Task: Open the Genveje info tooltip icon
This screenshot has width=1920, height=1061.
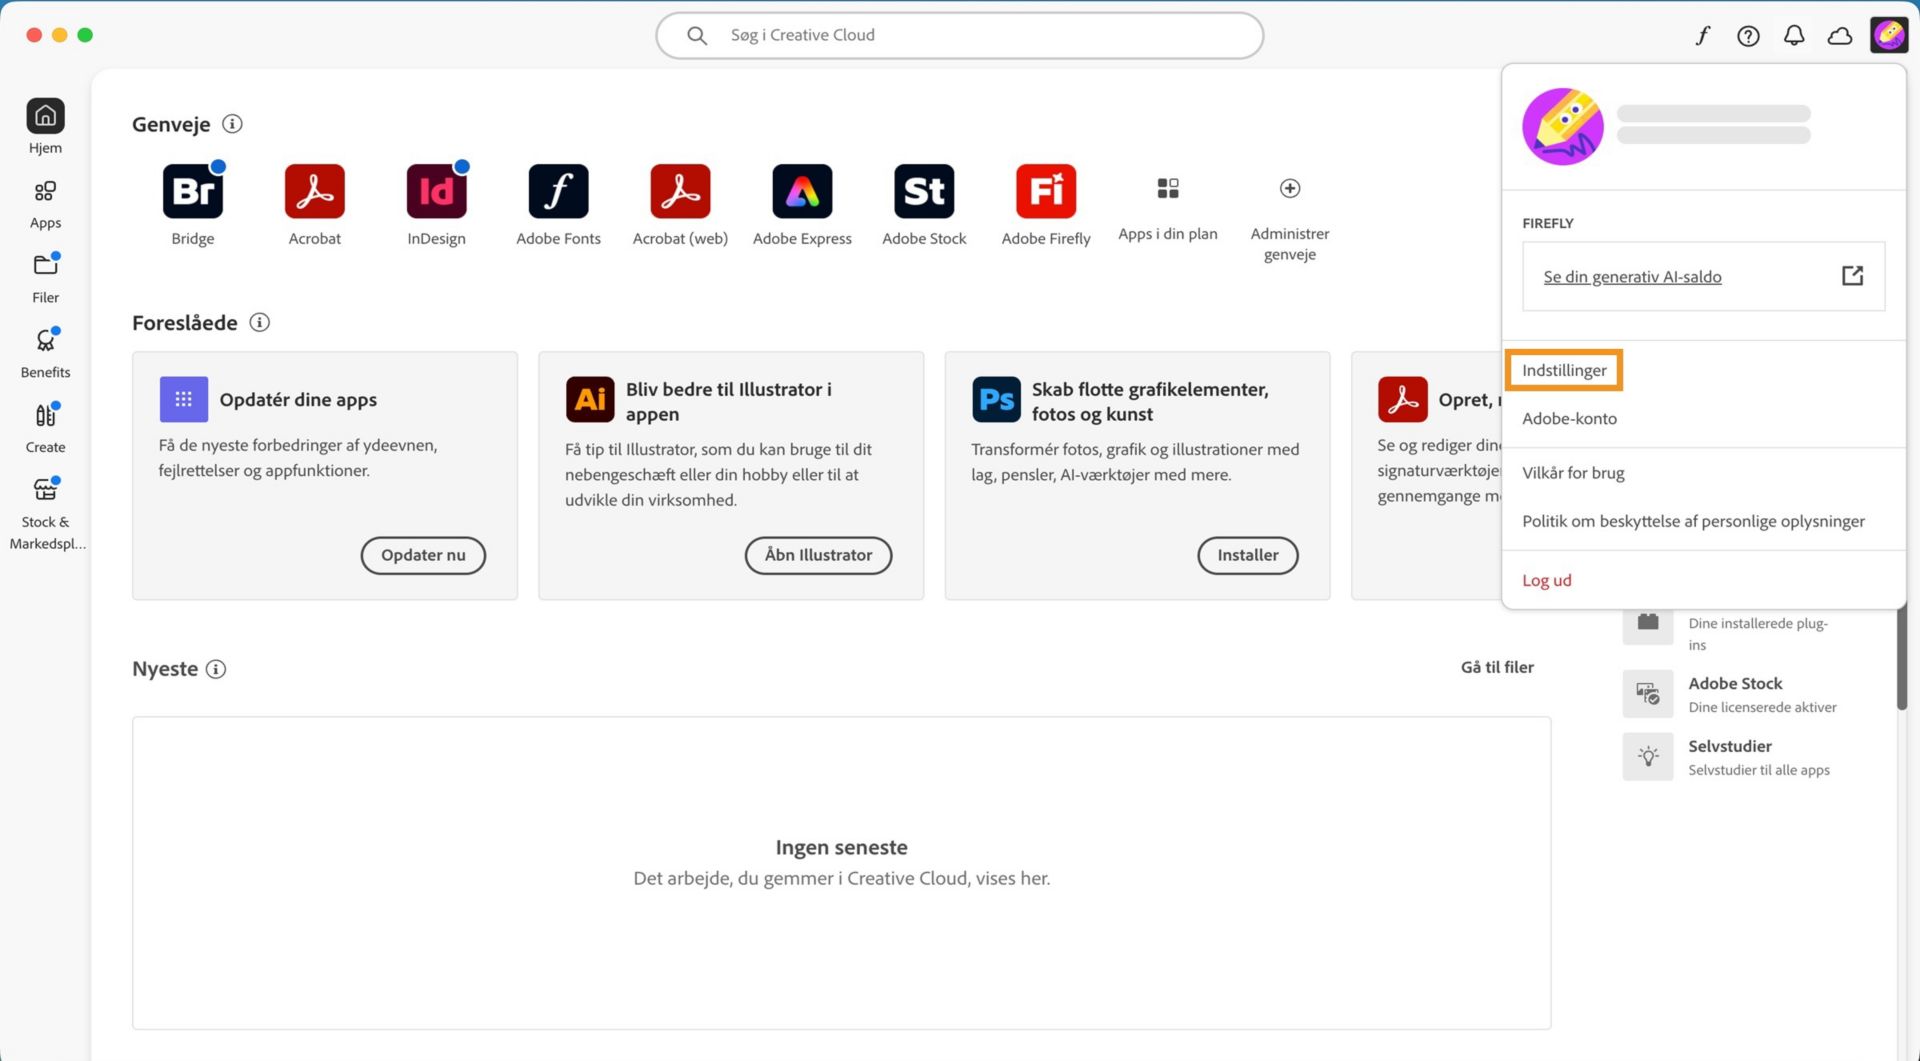Action: pos(232,124)
